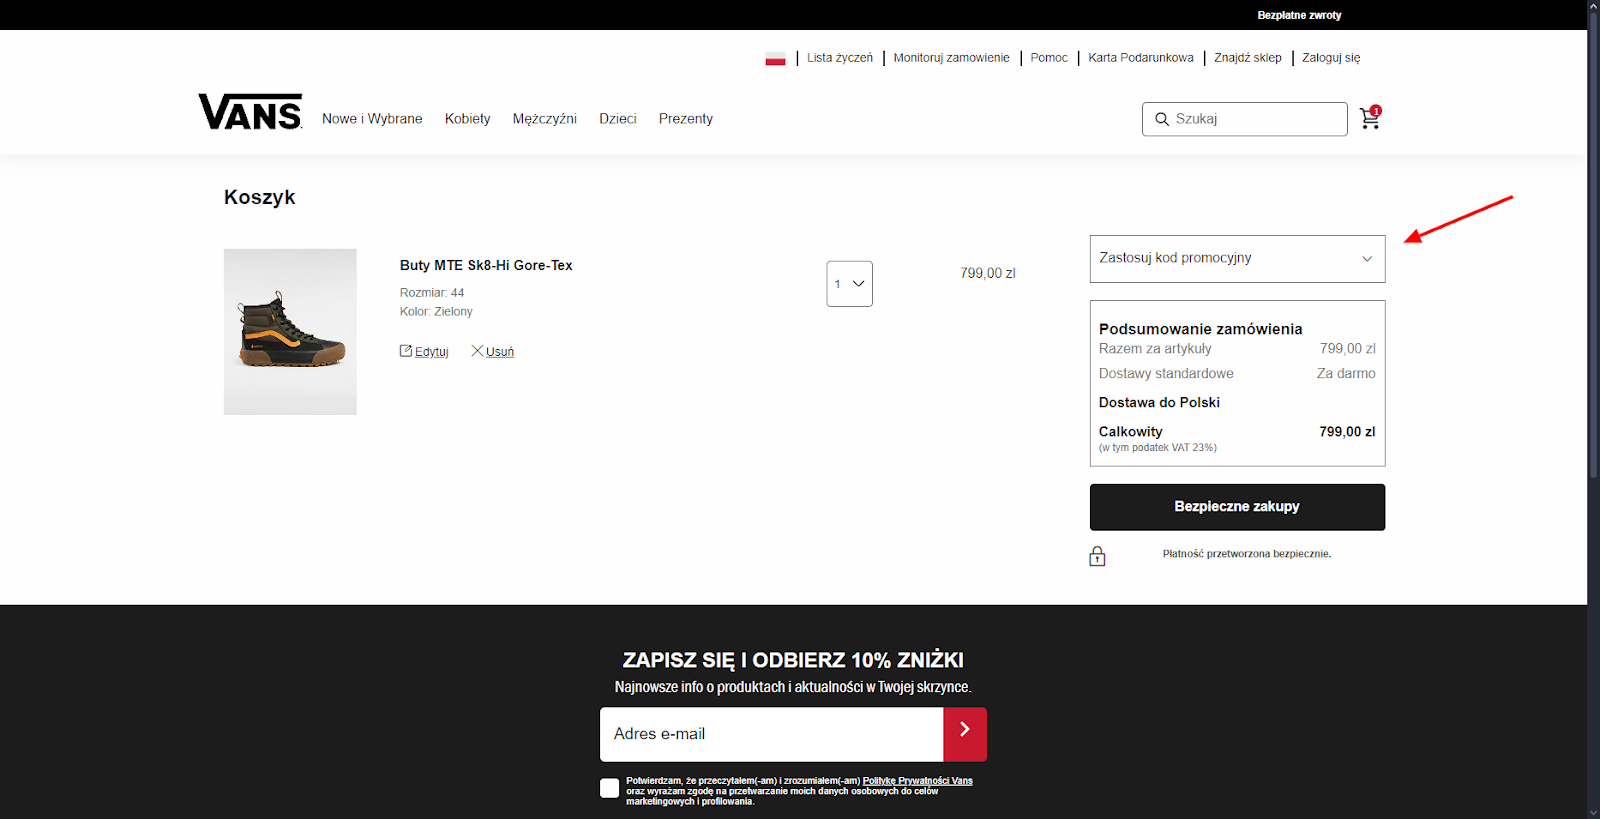
Task: Submit email with red arrow button
Action: click(x=965, y=734)
